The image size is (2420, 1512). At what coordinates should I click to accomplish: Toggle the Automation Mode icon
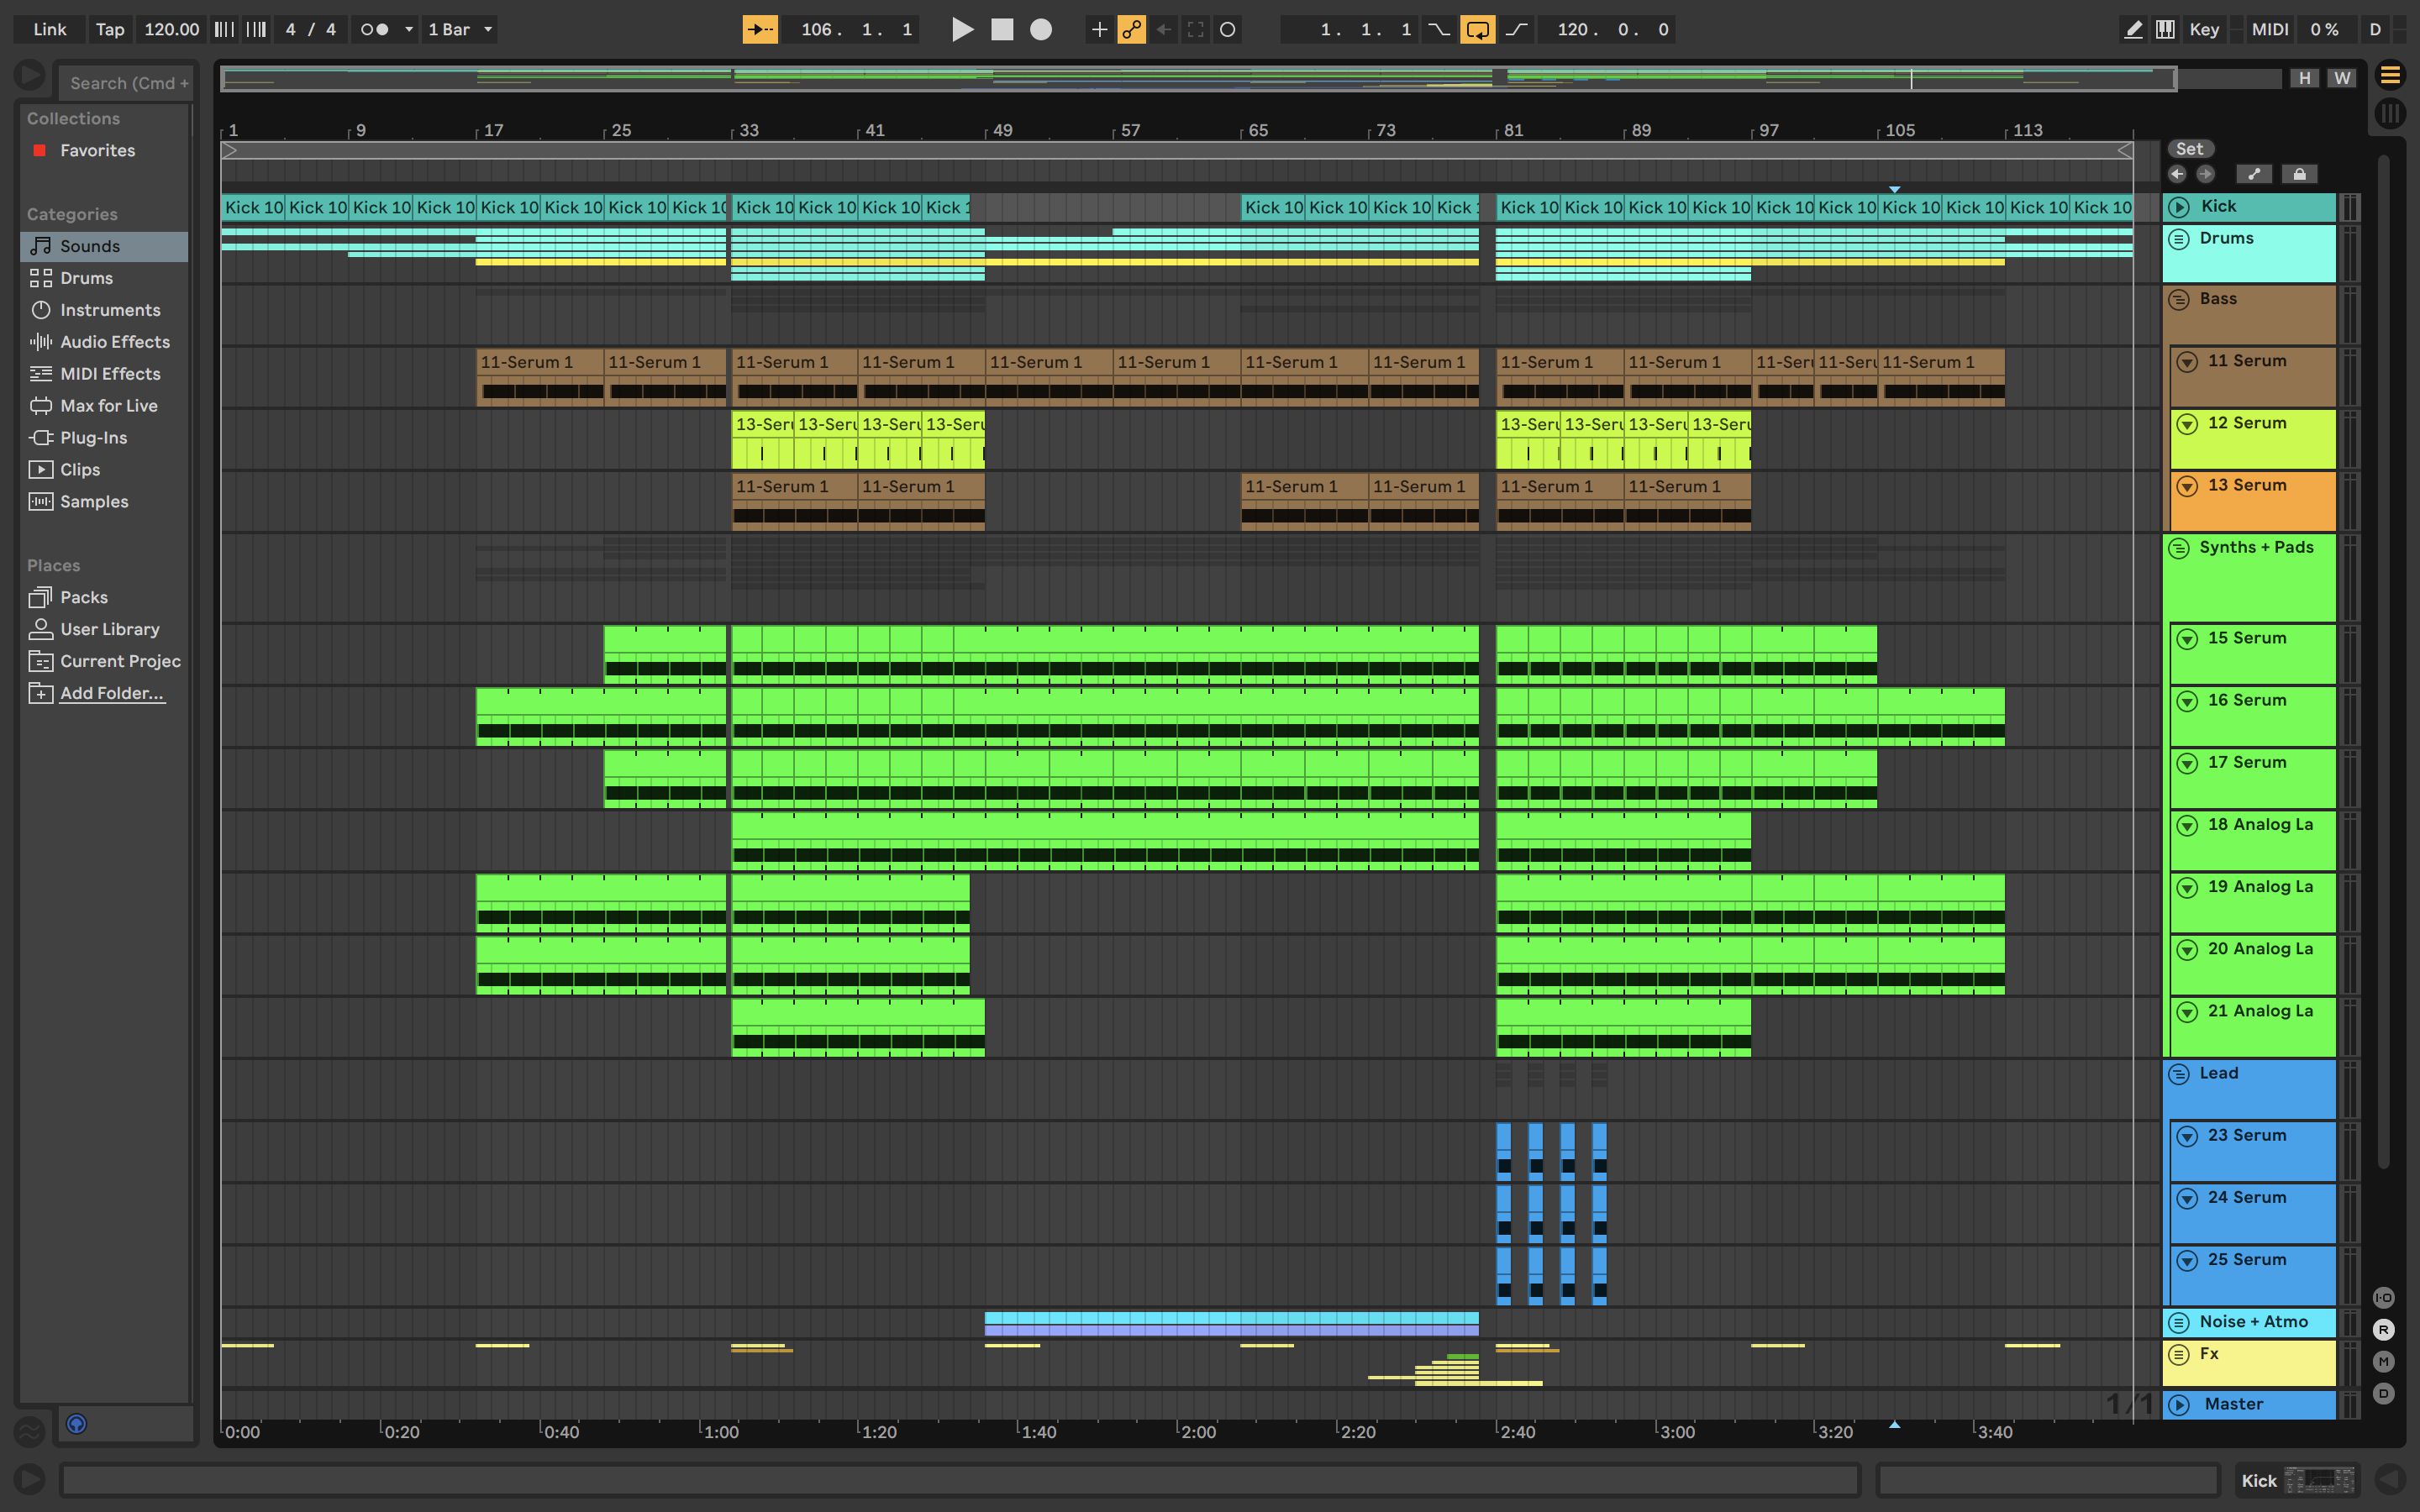[x=2254, y=174]
